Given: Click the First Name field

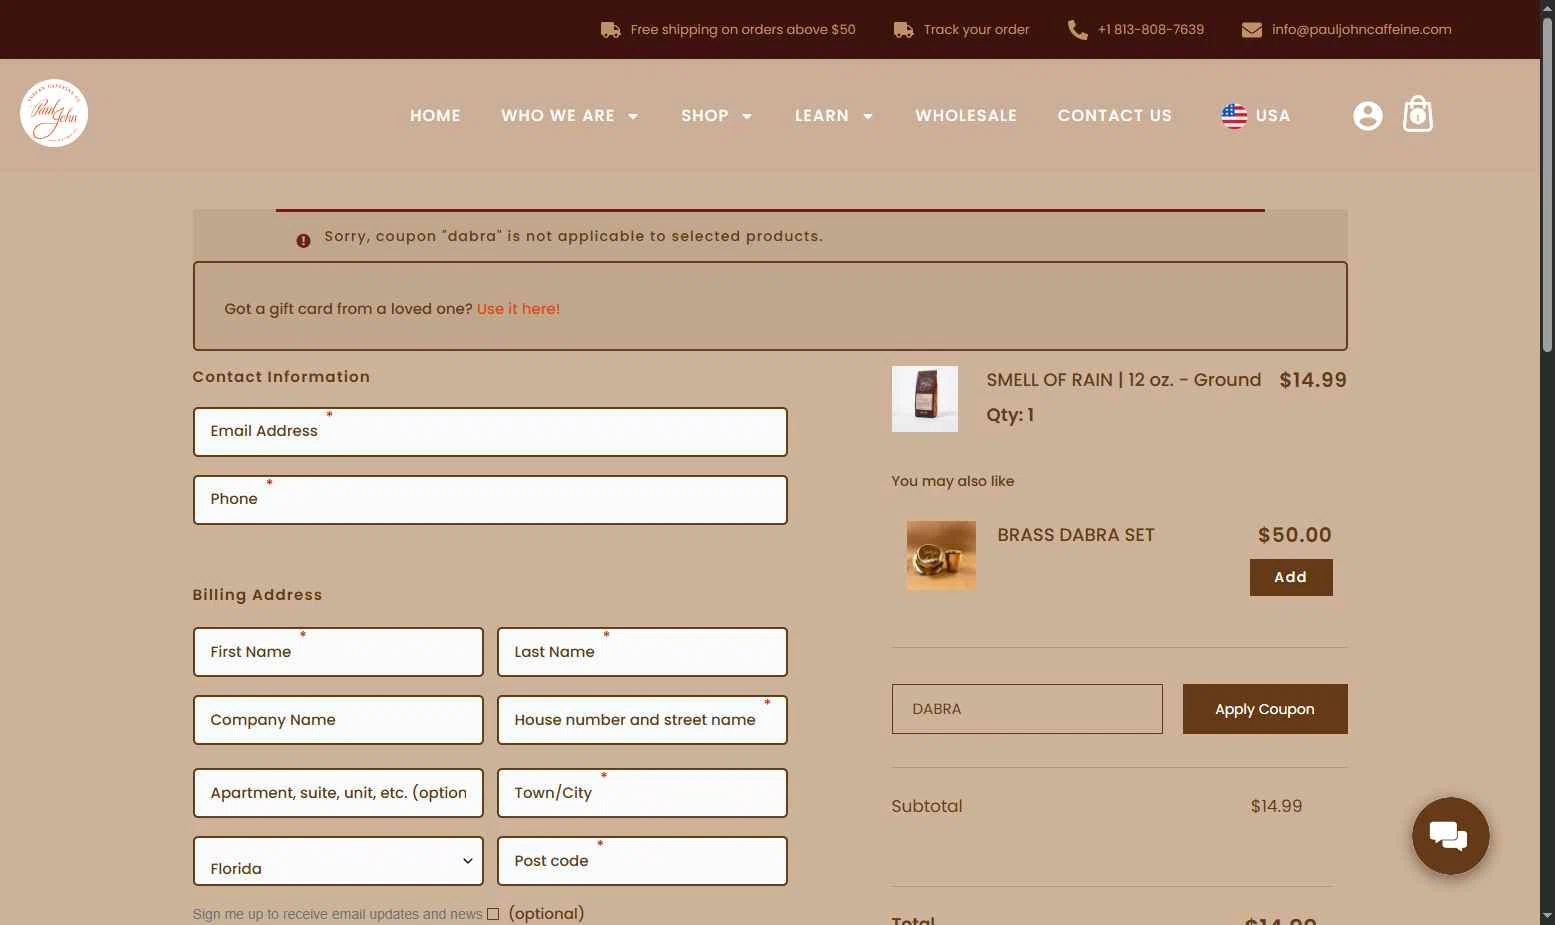Looking at the screenshot, I should (x=338, y=652).
